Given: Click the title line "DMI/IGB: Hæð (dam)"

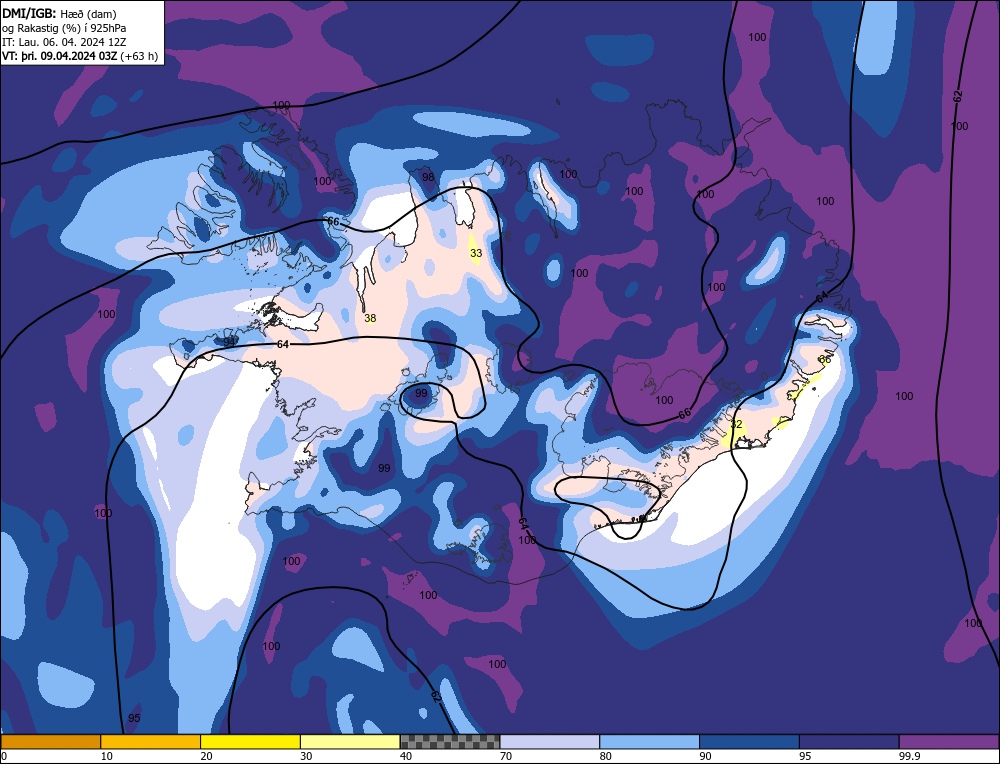Looking at the screenshot, I should point(59,13).
